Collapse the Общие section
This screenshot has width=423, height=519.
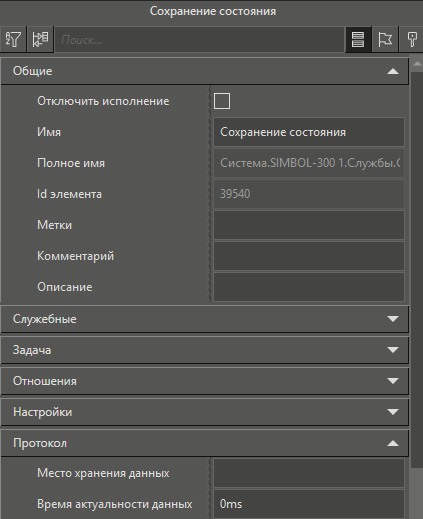(x=205, y=71)
